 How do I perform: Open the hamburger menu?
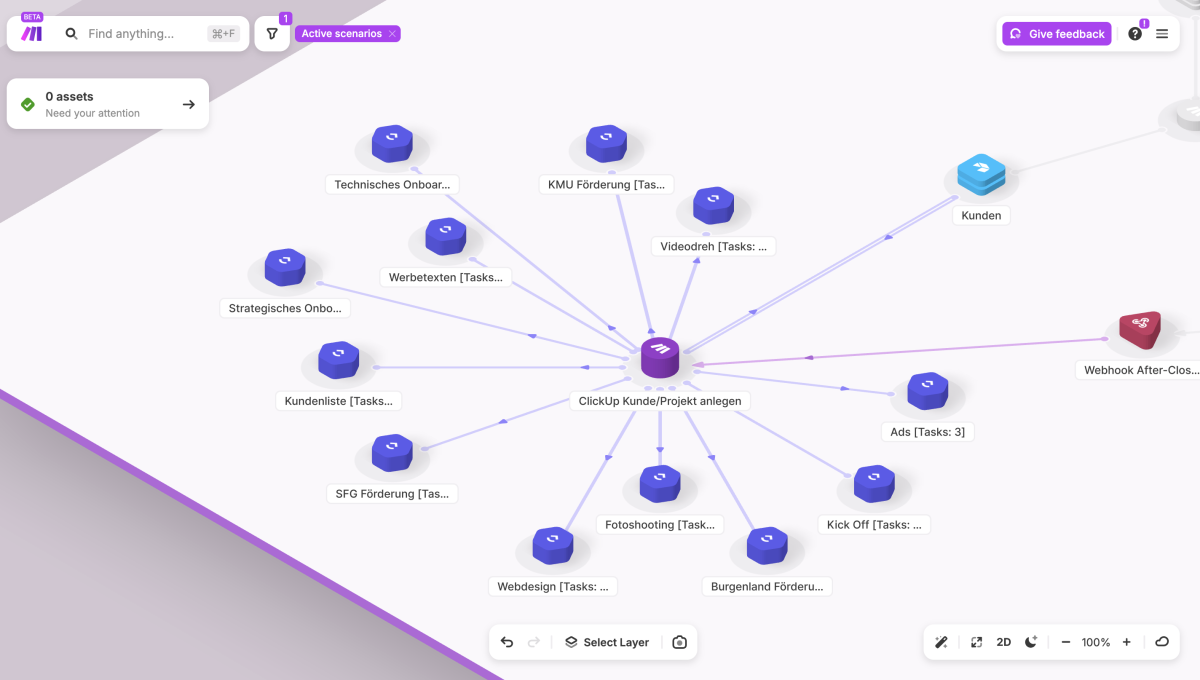pos(1162,34)
